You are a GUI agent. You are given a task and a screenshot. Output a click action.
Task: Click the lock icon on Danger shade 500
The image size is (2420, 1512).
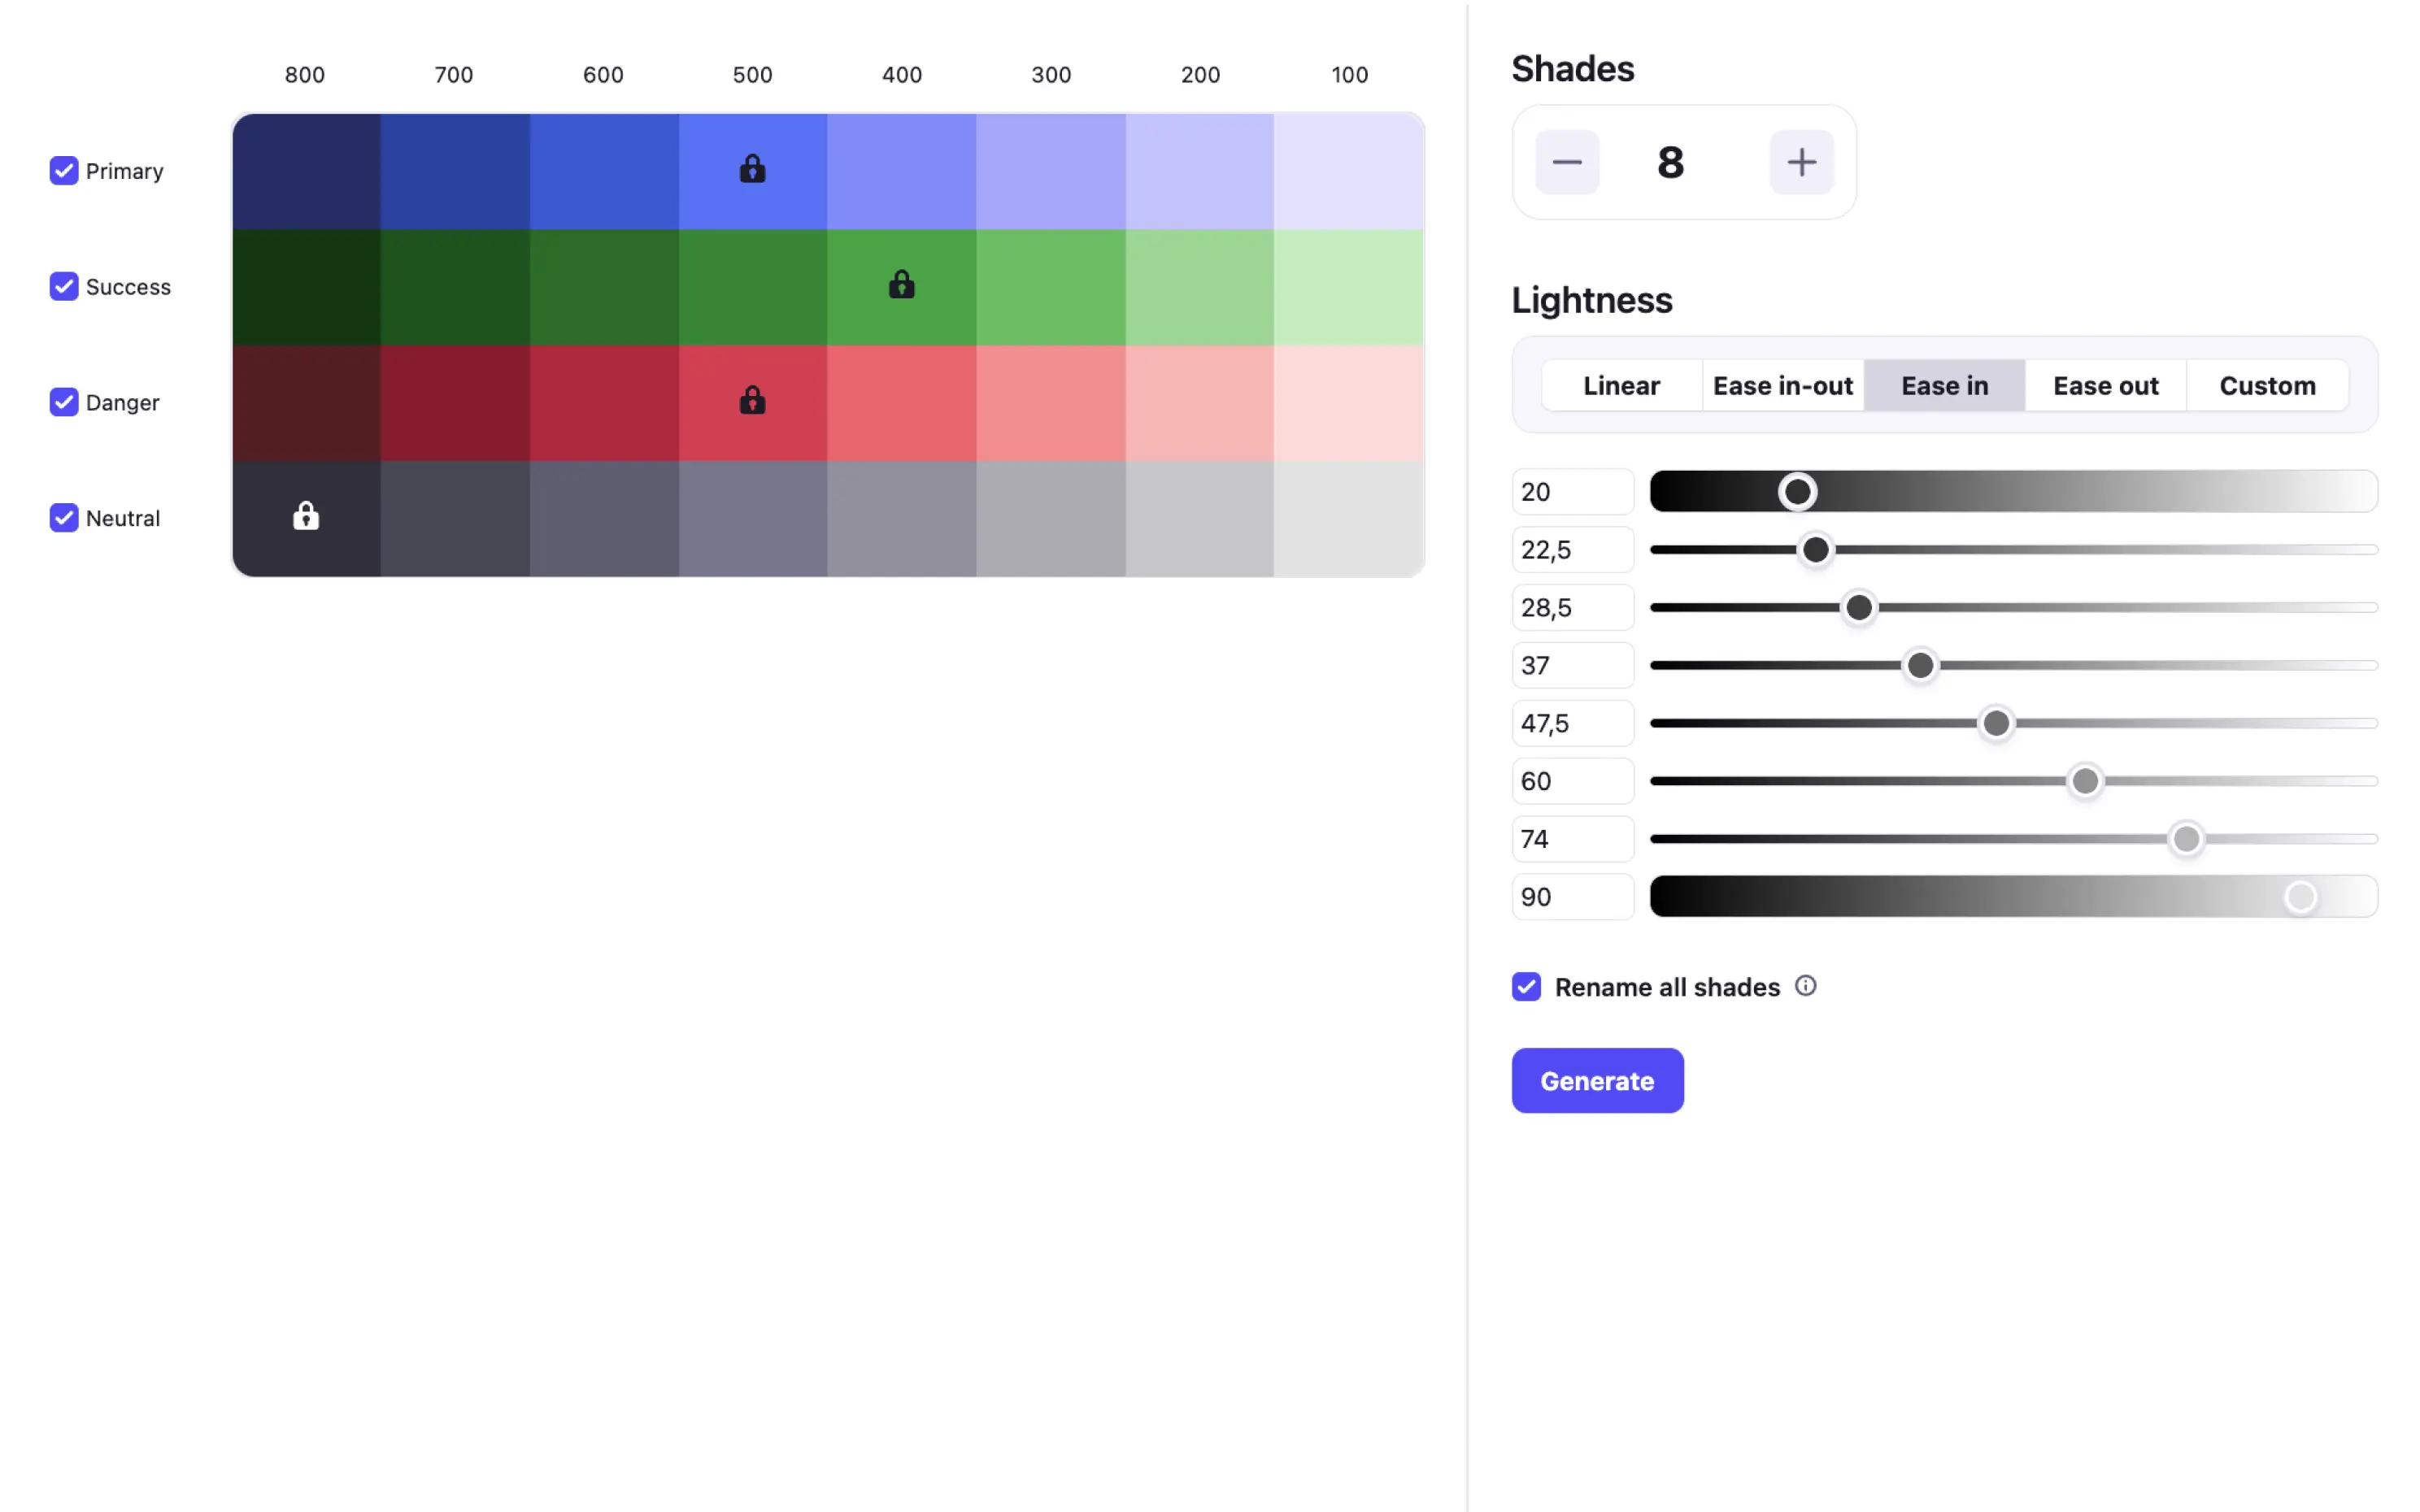(x=751, y=400)
